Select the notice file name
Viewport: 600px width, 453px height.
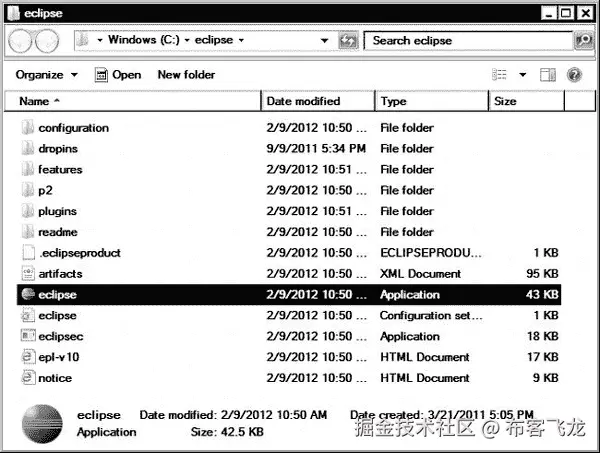pos(55,378)
